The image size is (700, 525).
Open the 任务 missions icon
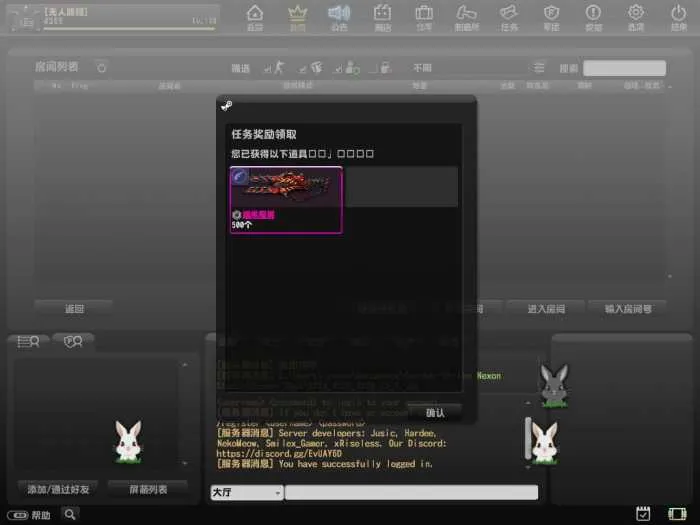(509, 17)
